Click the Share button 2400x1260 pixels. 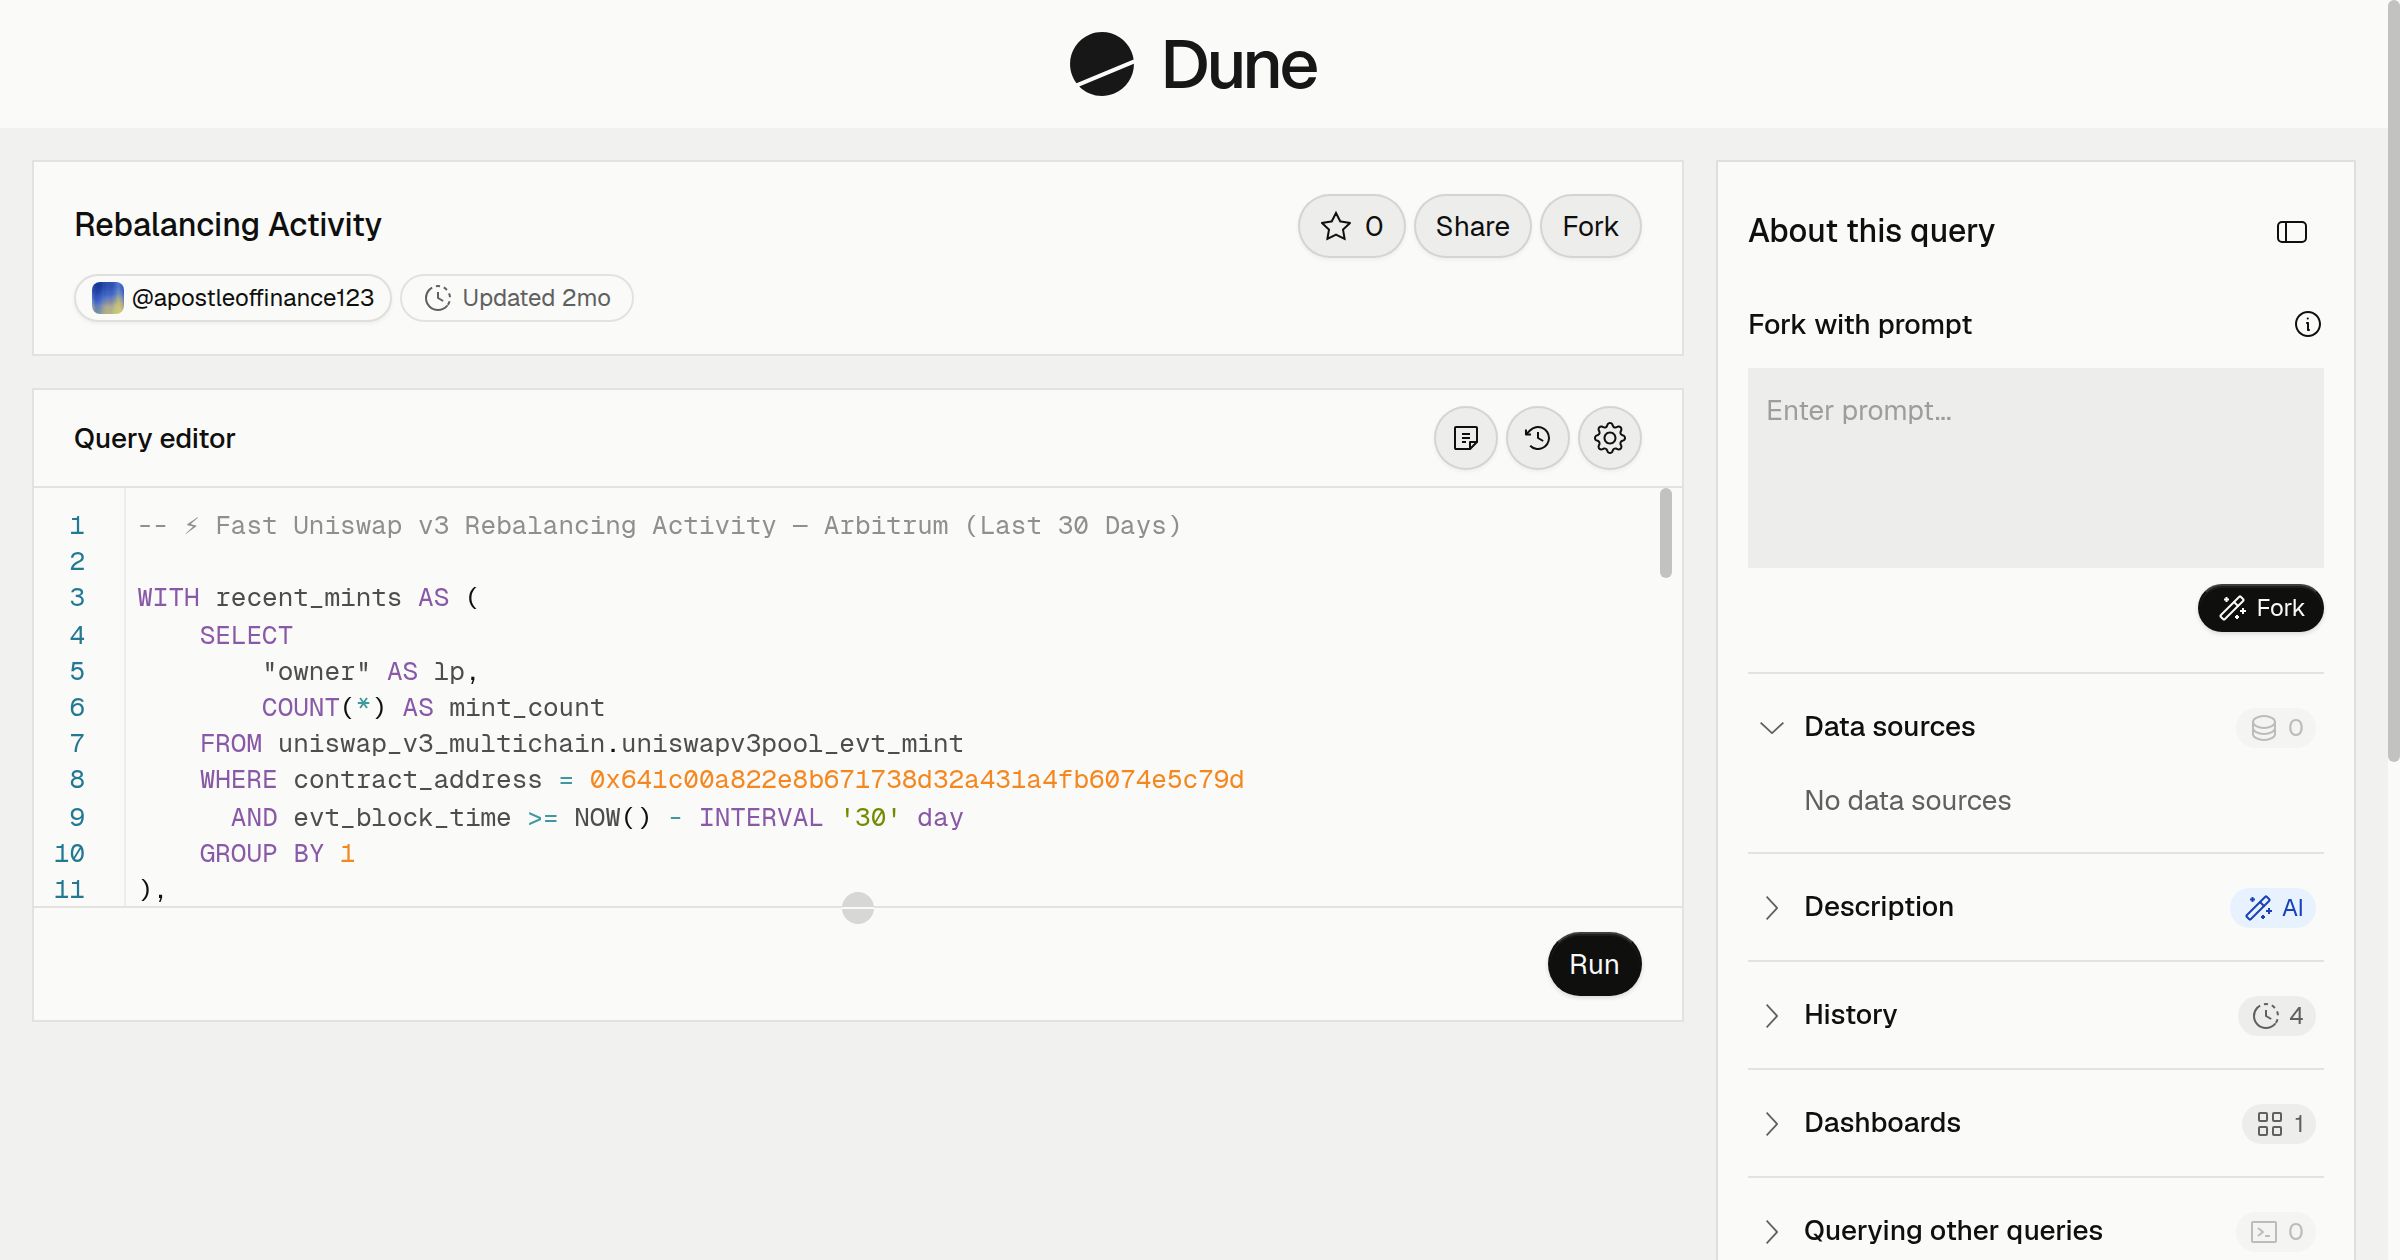pos(1473,226)
